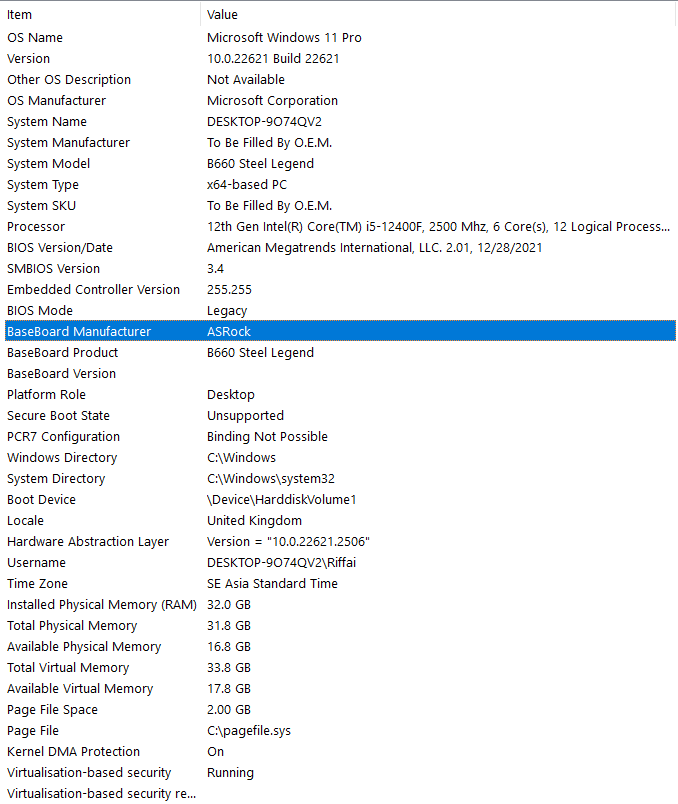Image resolution: width=678 pixels, height=804 pixels.
Task: Select the Time Zone row
Action: pos(340,584)
